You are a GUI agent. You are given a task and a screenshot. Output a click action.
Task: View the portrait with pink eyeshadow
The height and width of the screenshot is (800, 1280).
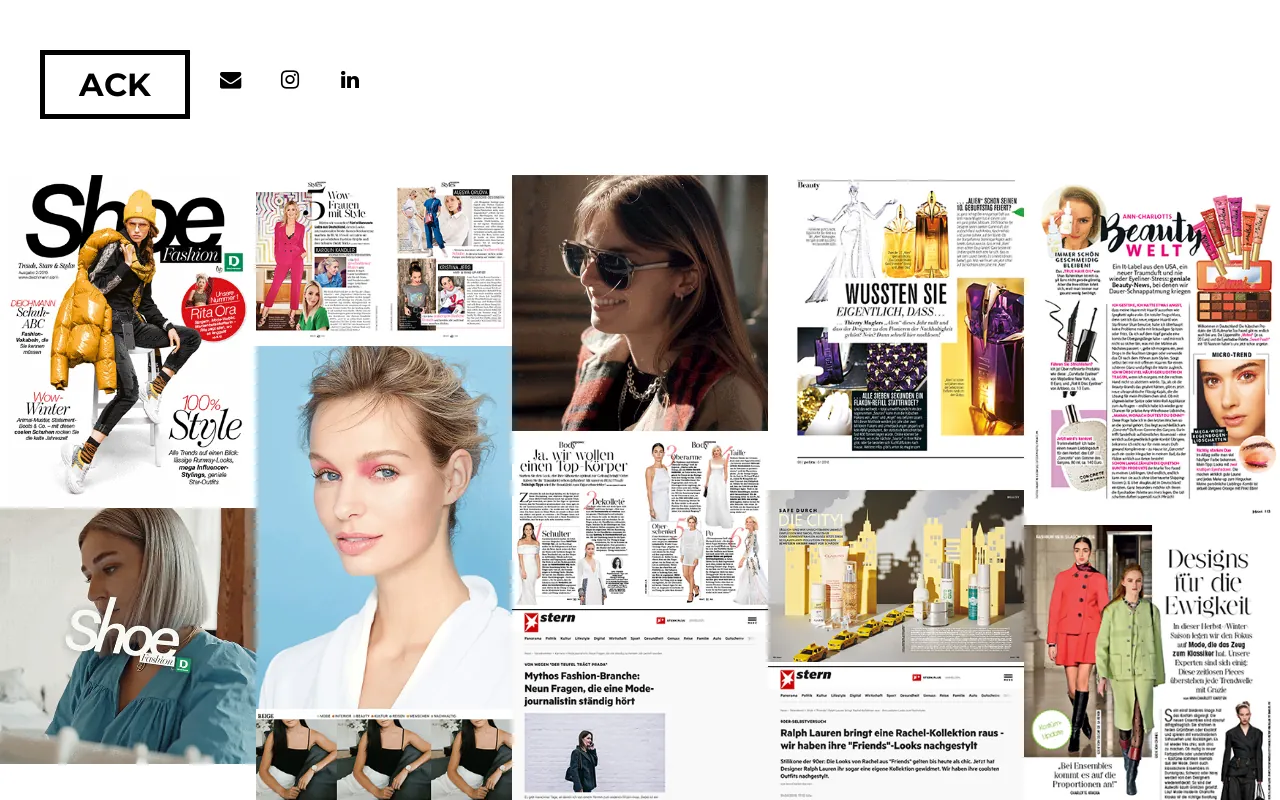[x=384, y=528]
